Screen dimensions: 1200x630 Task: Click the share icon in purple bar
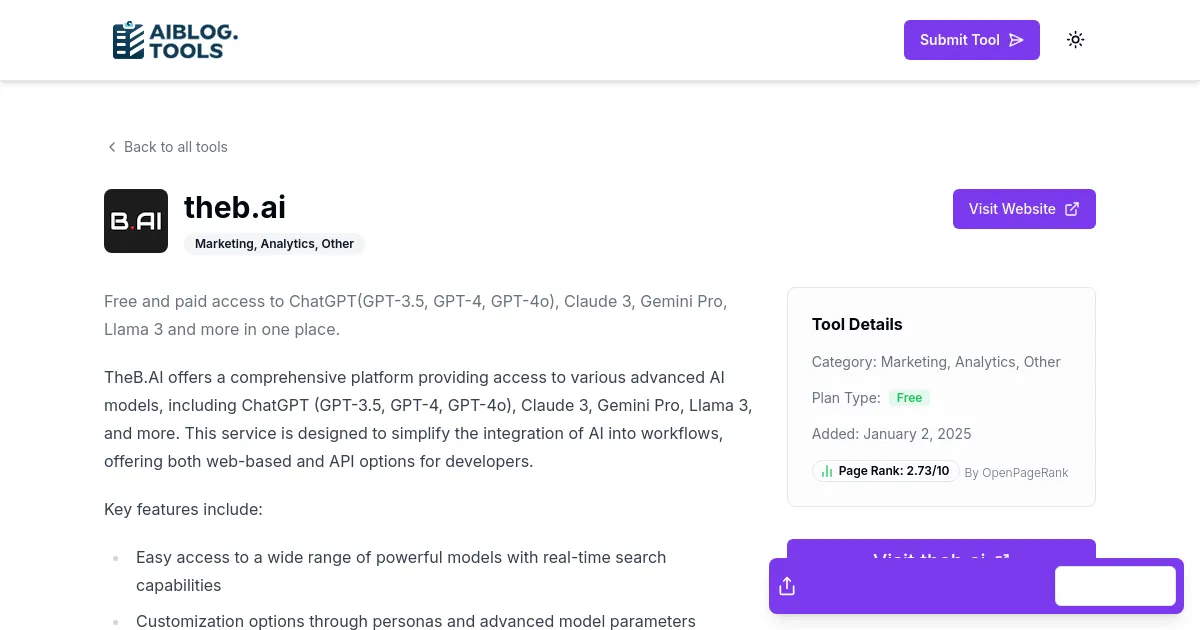pos(787,586)
